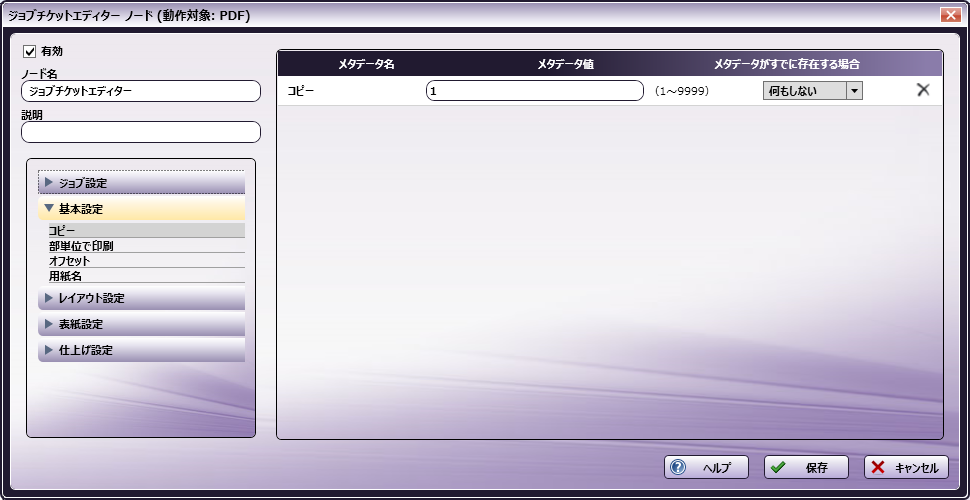
Task: Expand the 仕上げ設定 section
Action: tap(142, 350)
